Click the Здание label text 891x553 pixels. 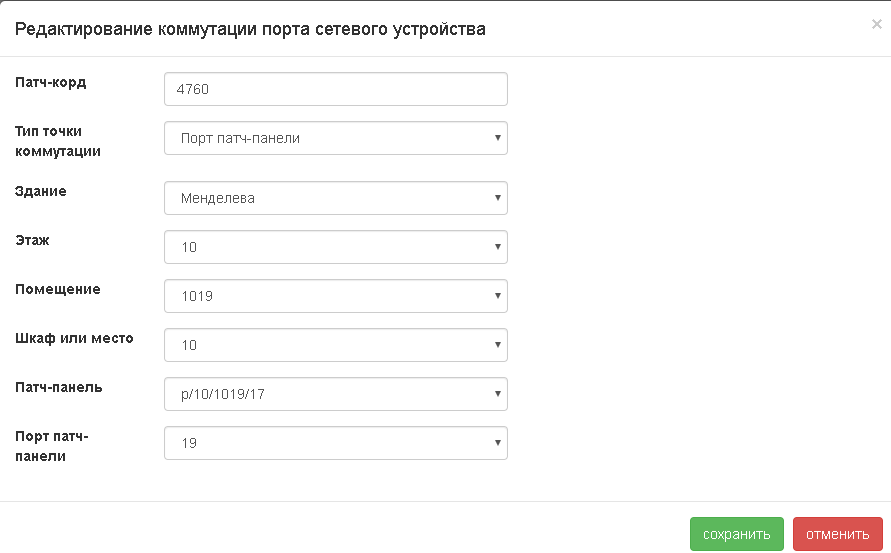[41, 190]
